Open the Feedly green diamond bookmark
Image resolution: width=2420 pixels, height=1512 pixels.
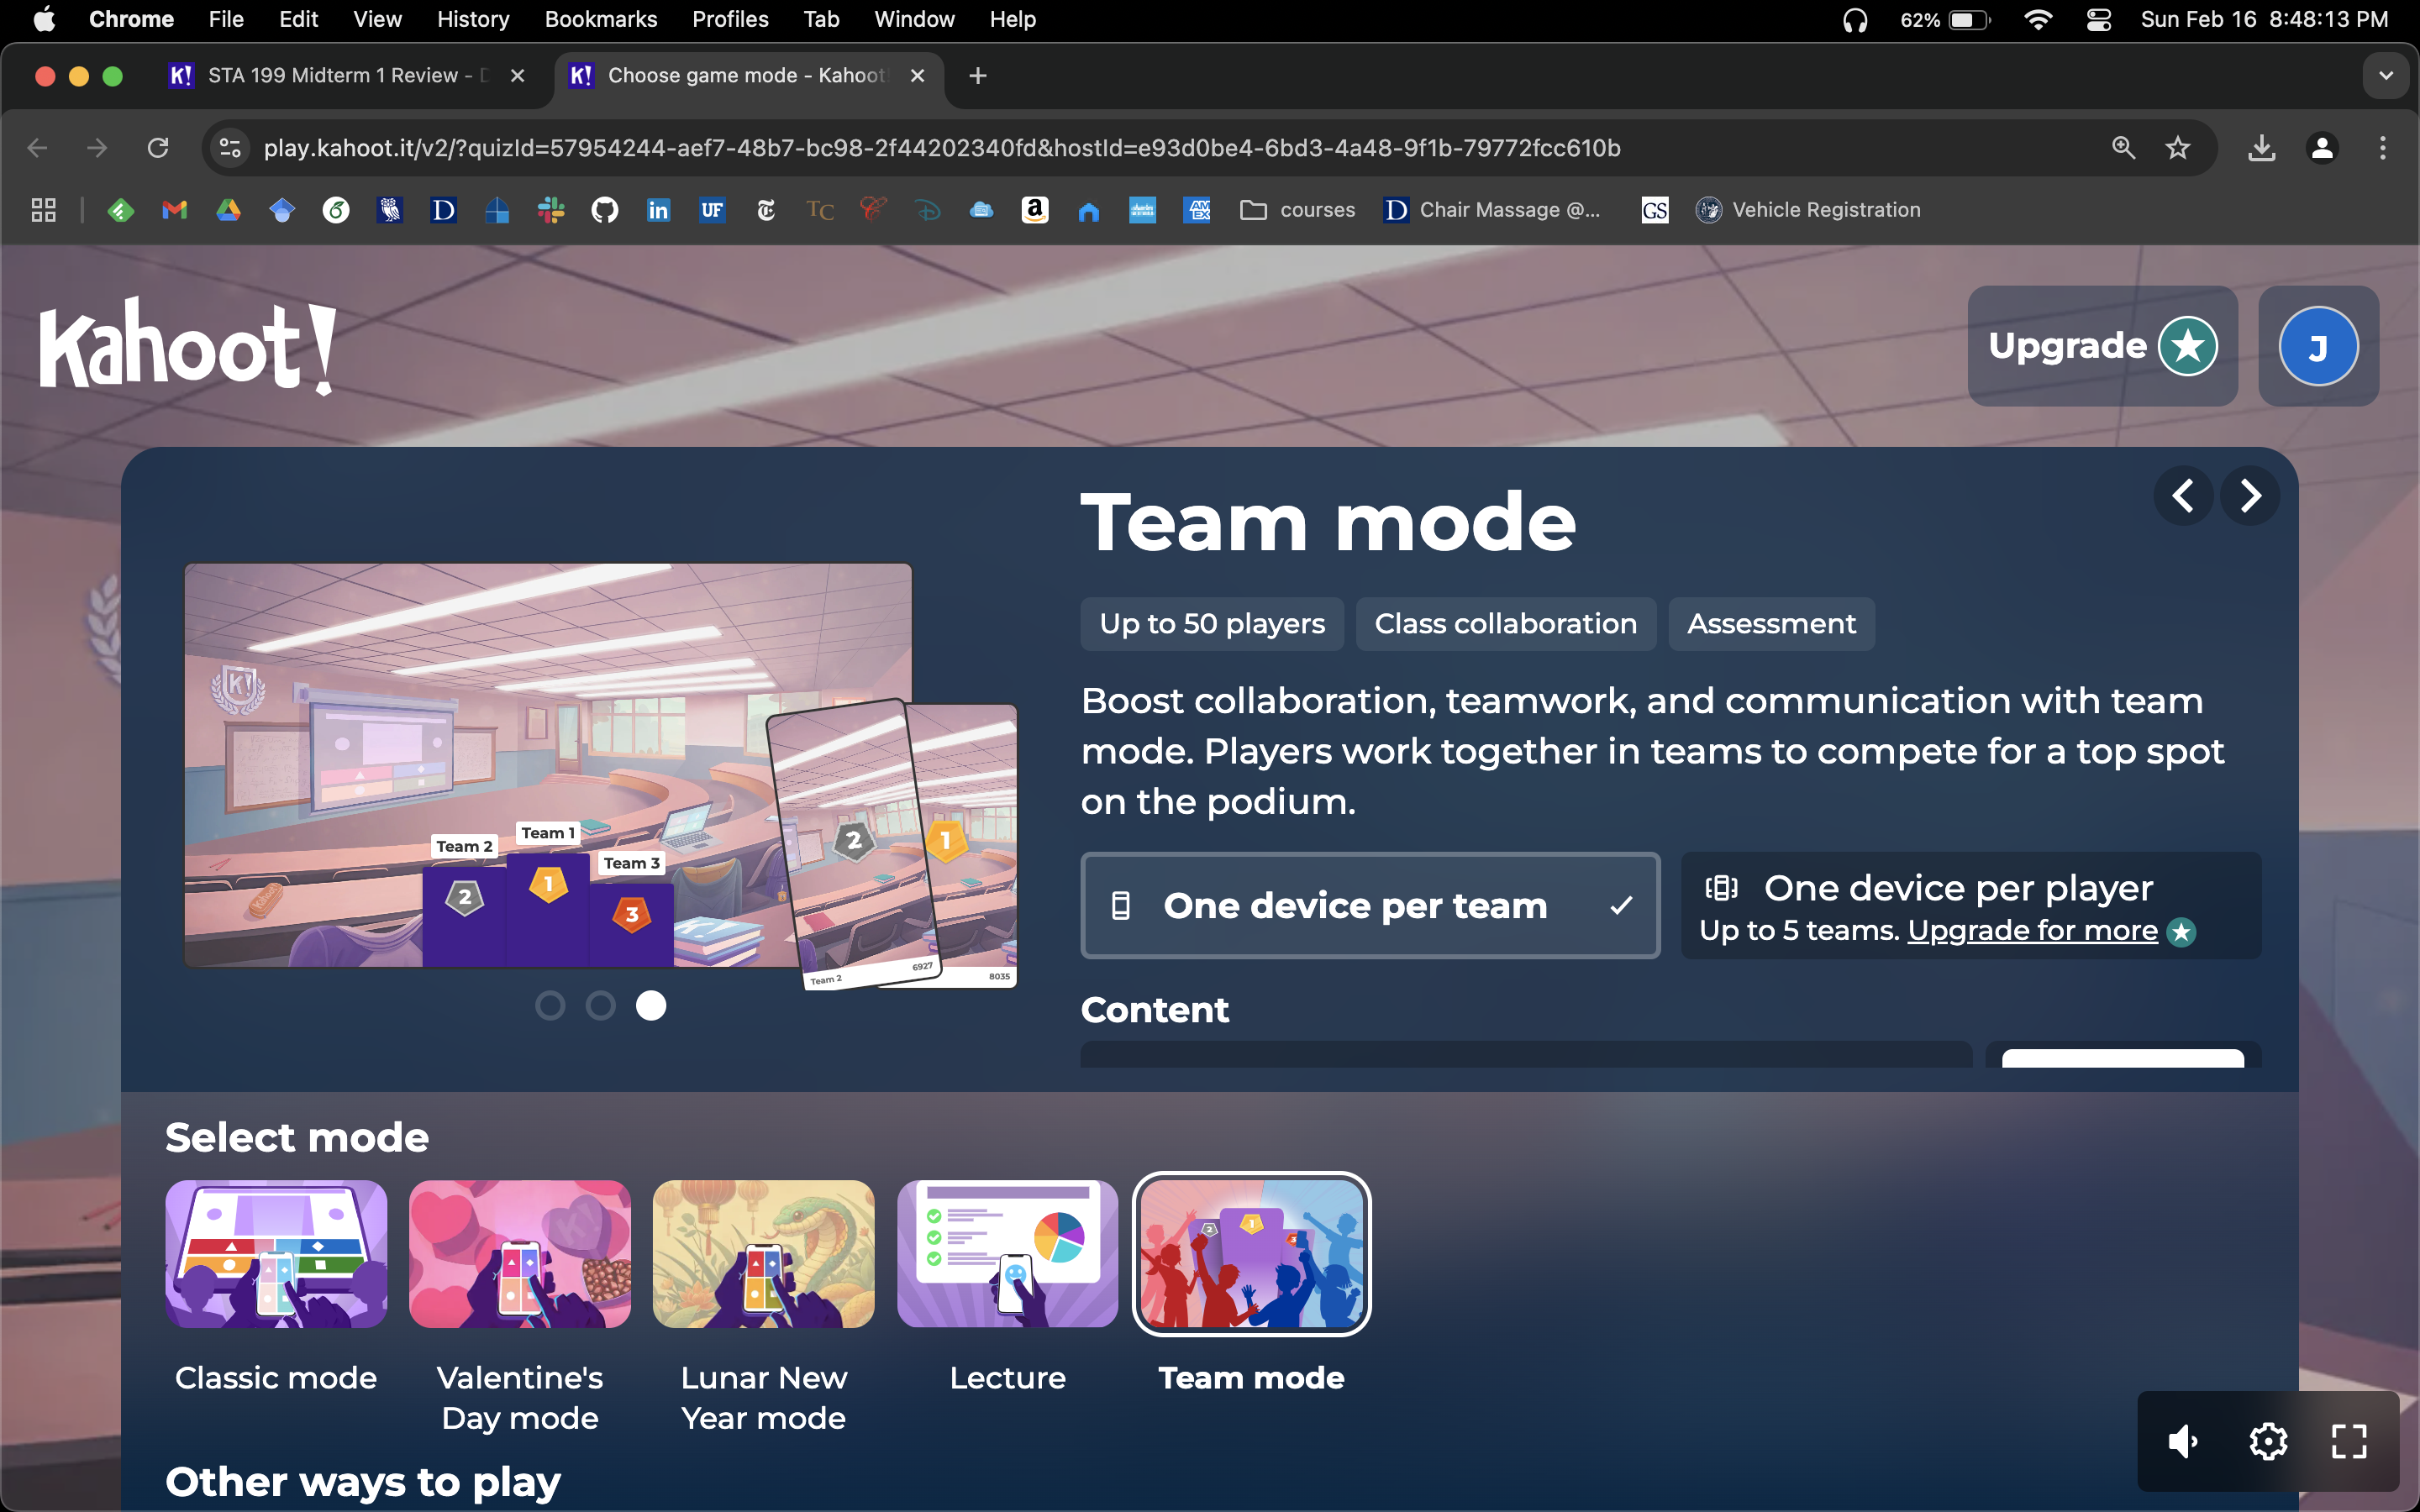[121, 210]
